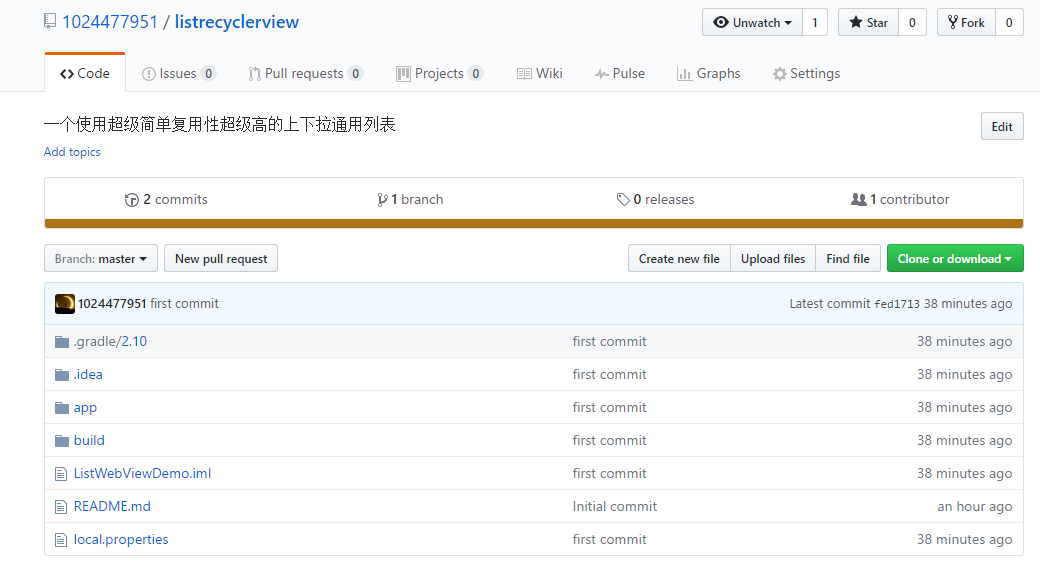View the 2 commits link
This screenshot has height=561, width=1040.
click(x=166, y=200)
